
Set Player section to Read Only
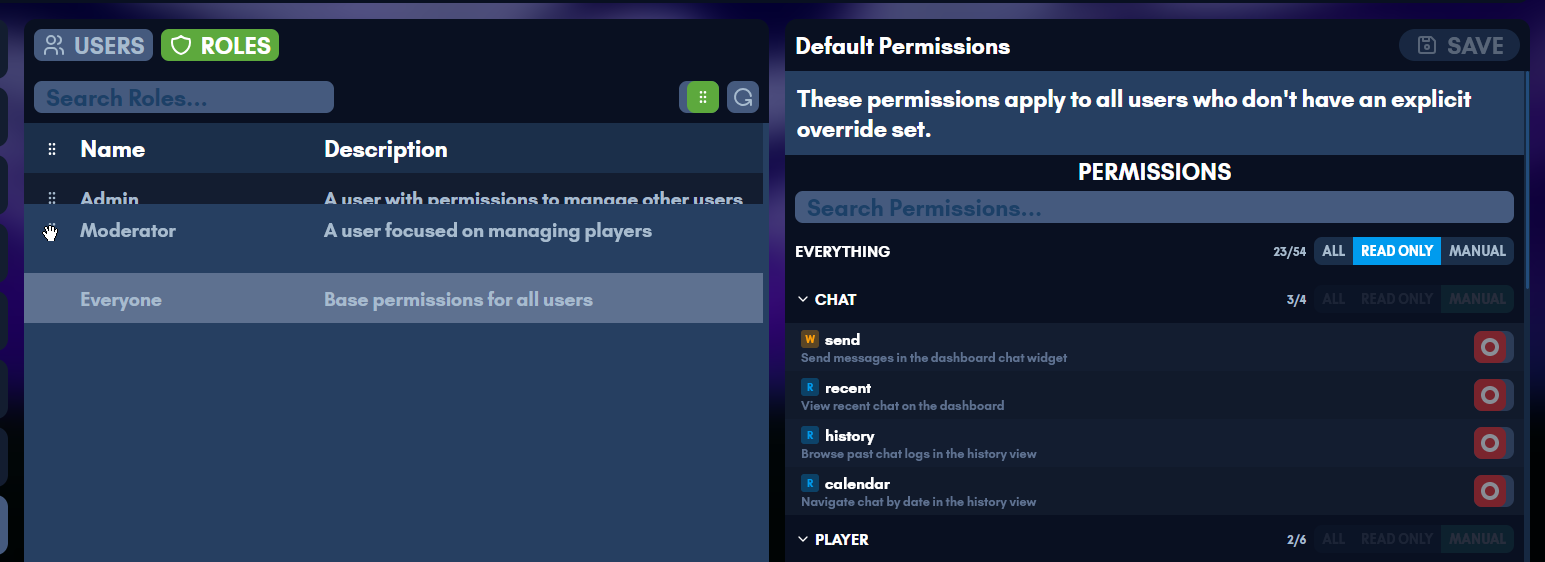1397,539
